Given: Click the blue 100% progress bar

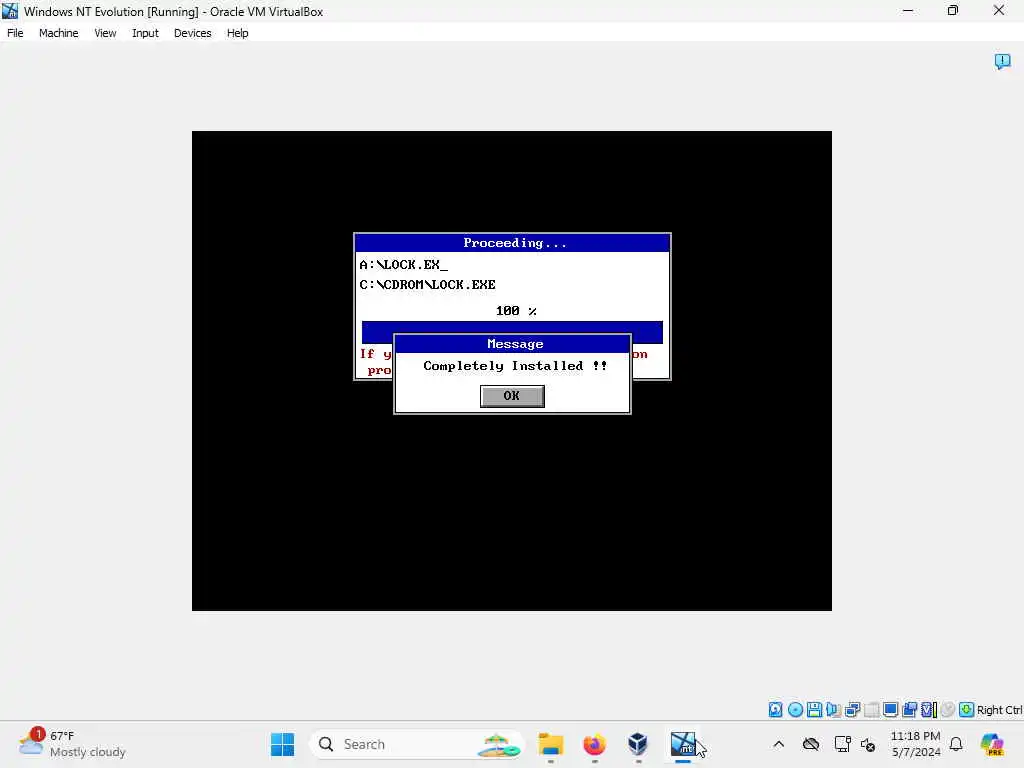Looking at the screenshot, I should [512, 332].
